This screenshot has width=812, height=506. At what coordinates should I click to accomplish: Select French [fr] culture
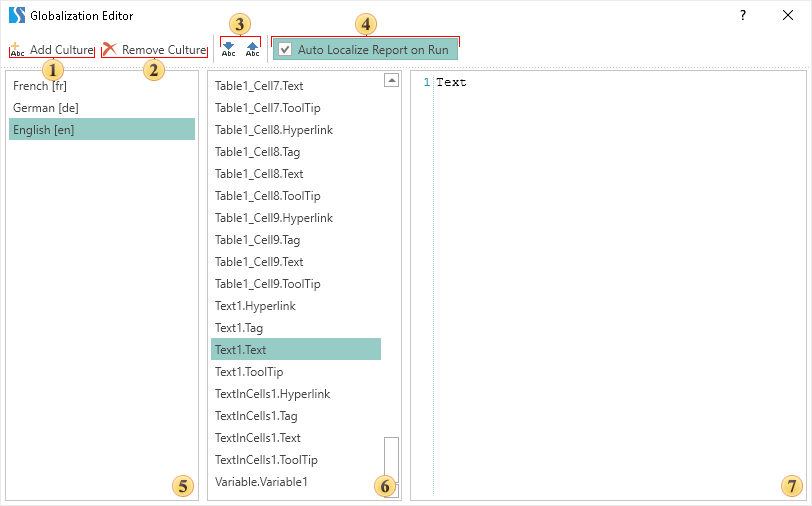40,86
